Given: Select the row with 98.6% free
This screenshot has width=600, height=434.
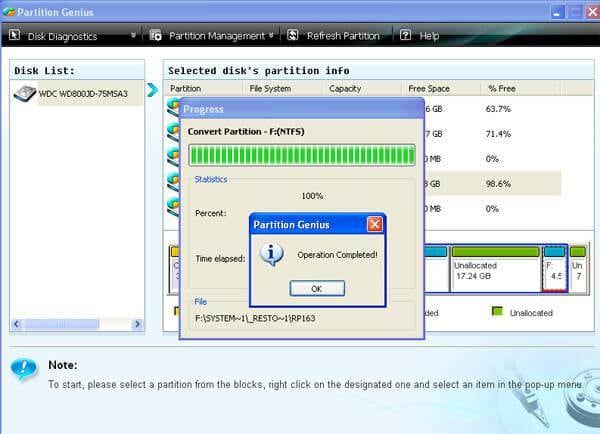Looking at the screenshot, I should (492, 184).
